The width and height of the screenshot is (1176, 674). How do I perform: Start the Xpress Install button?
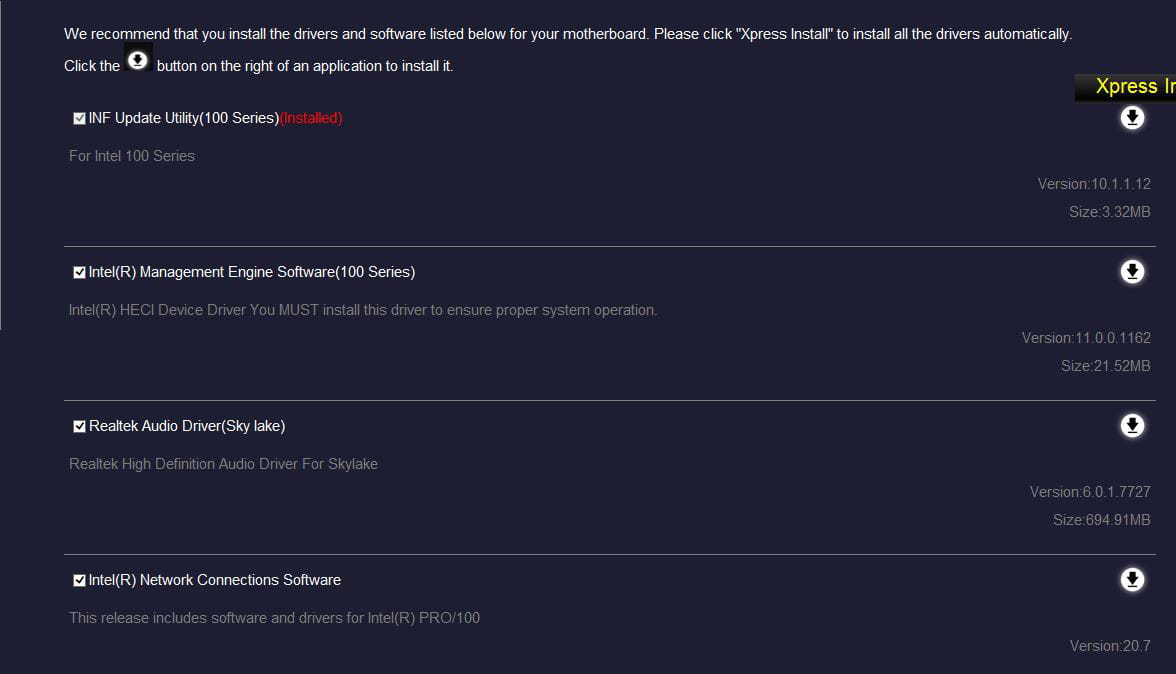tap(1126, 87)
